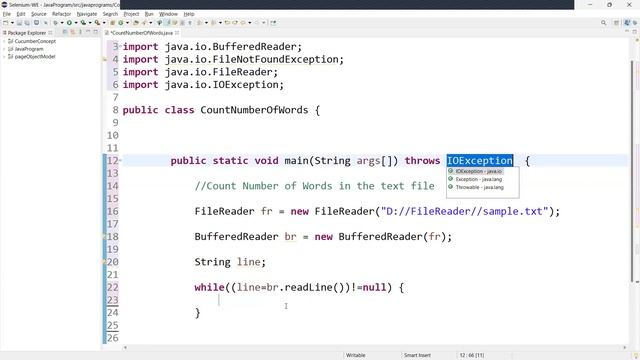
Task: Click the Open Type toolbar icon
Action: point(136,23)
